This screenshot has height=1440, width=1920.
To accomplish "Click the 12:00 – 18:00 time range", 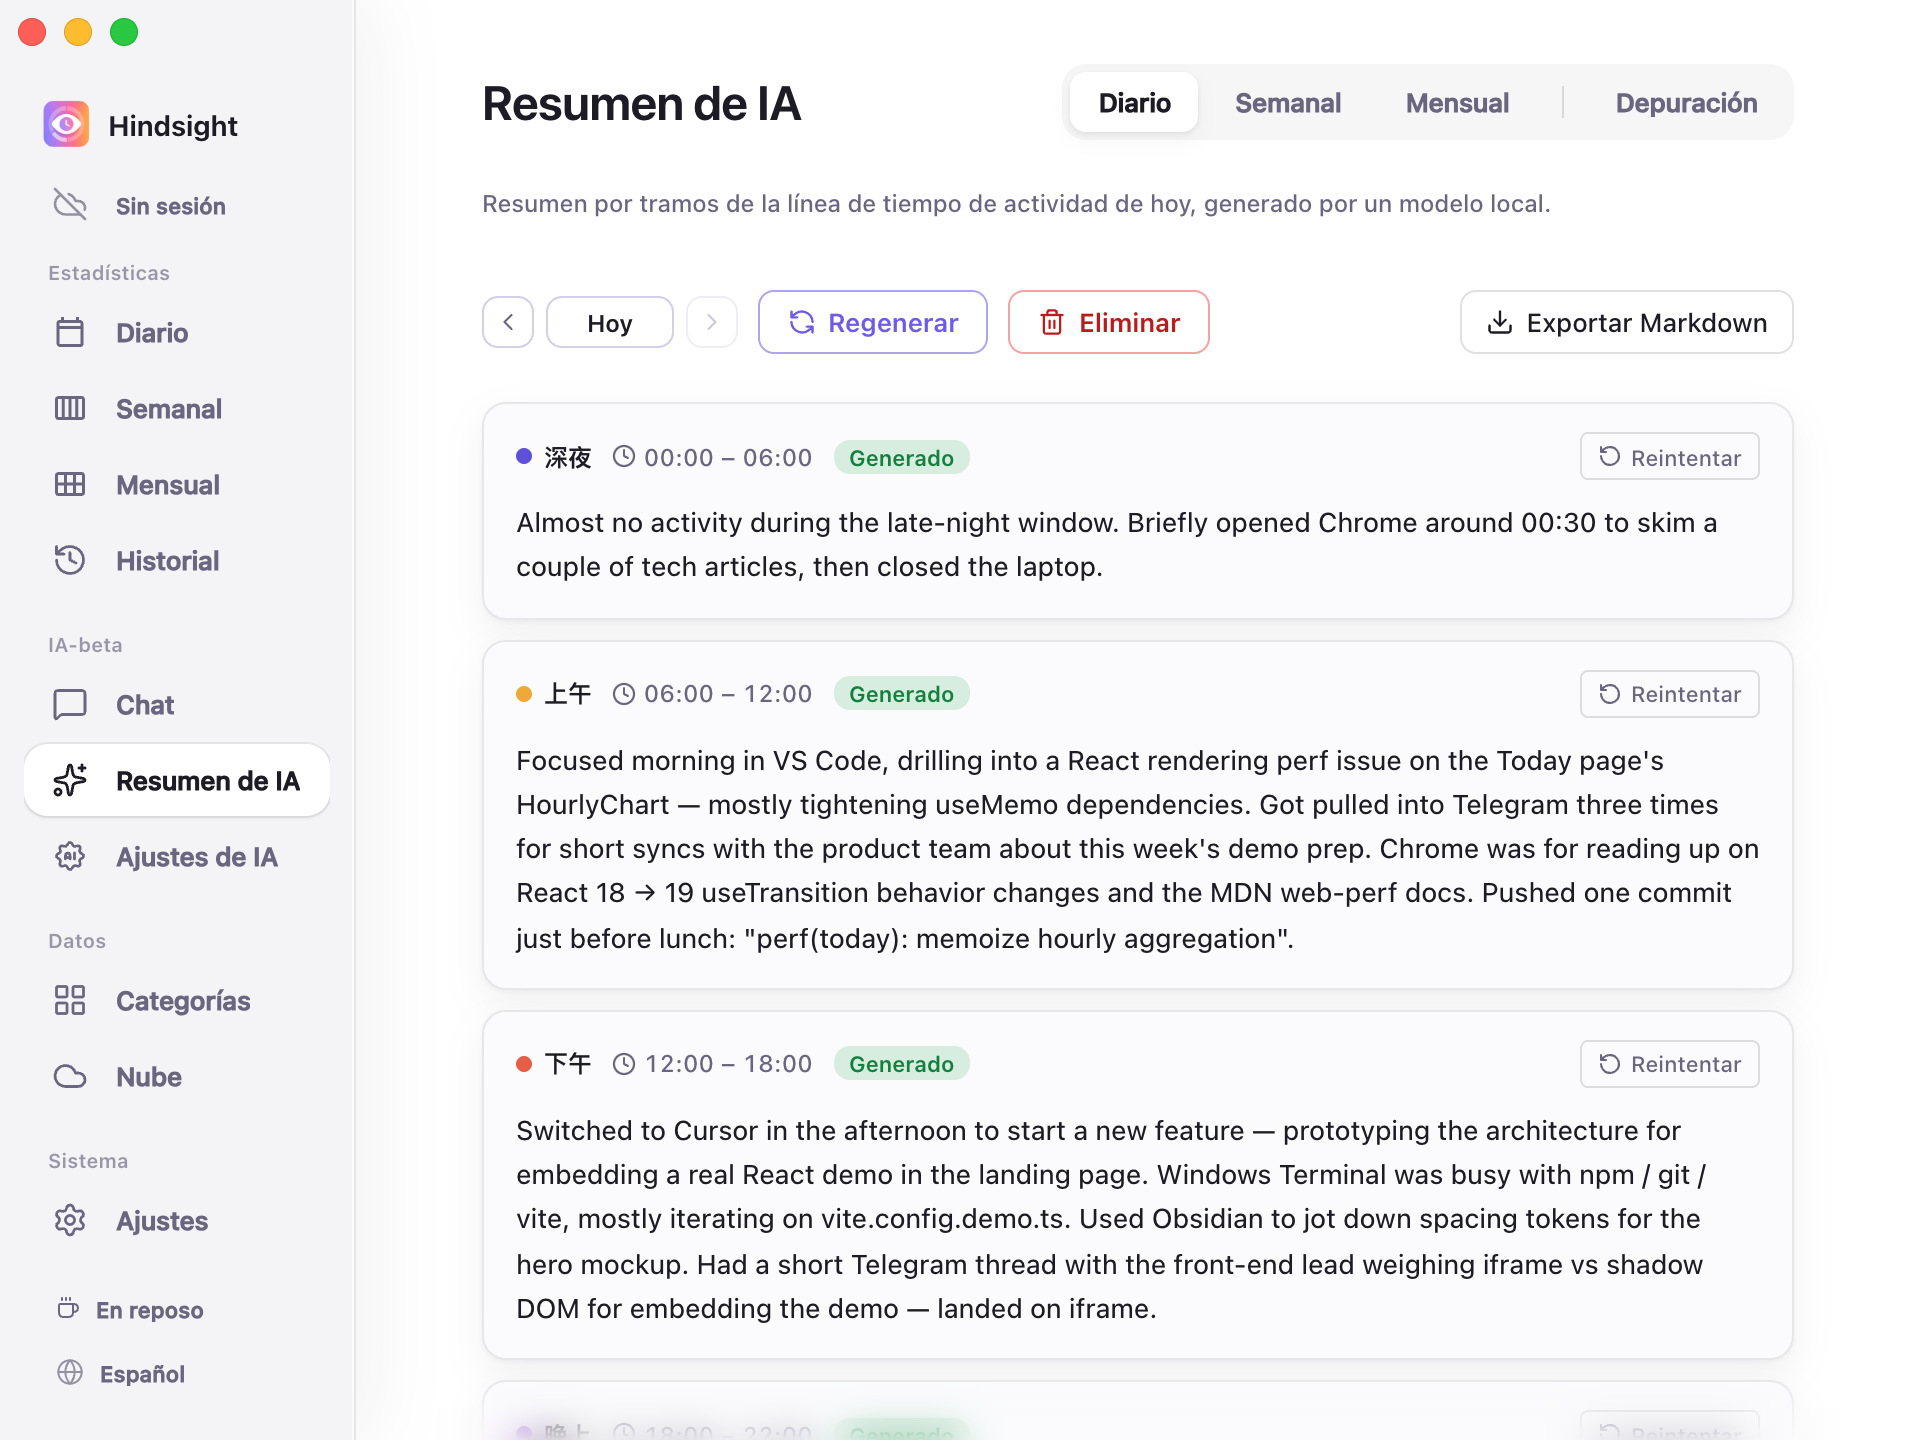I will click(x=728, y=1064).
